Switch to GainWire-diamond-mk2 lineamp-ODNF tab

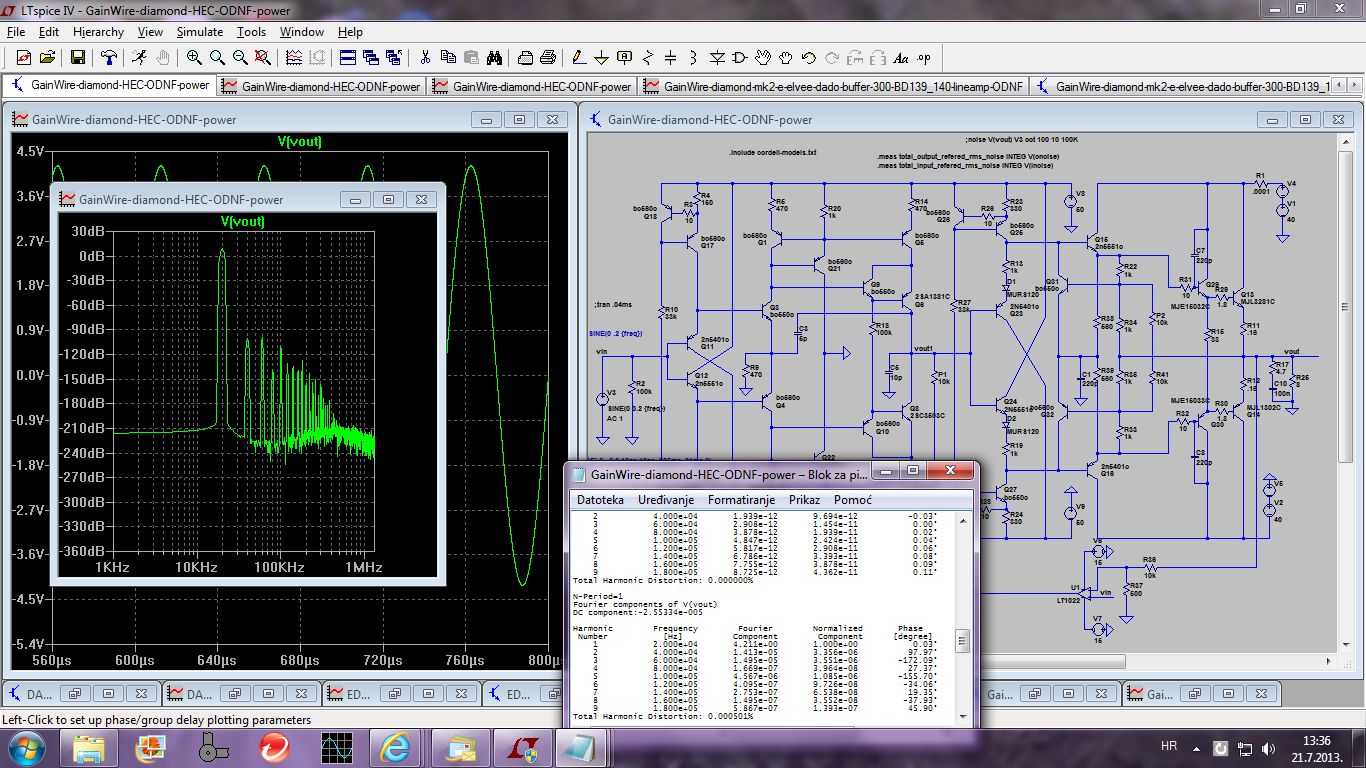834,86
